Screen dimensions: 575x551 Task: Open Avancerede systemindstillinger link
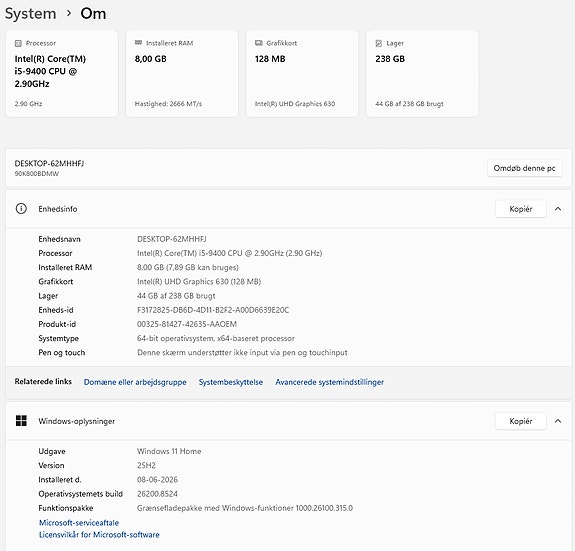329,382
